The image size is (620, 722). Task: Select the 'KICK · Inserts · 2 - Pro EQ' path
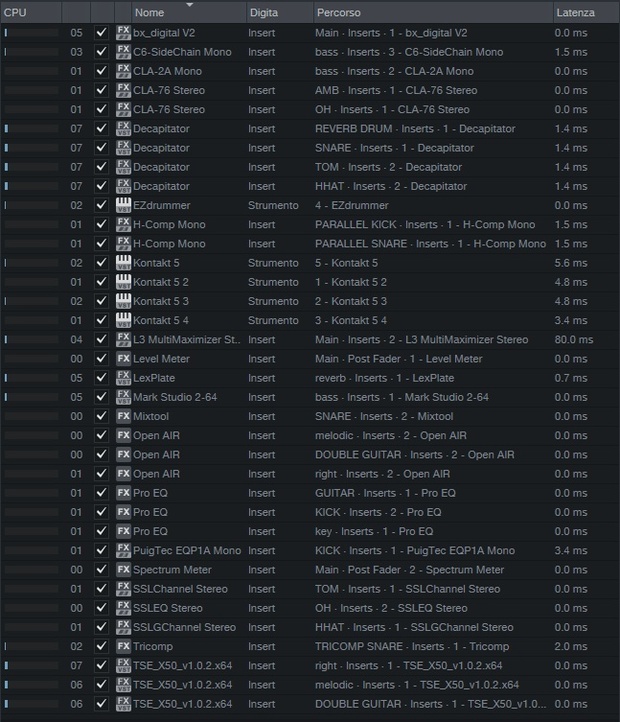pos(378,512)
